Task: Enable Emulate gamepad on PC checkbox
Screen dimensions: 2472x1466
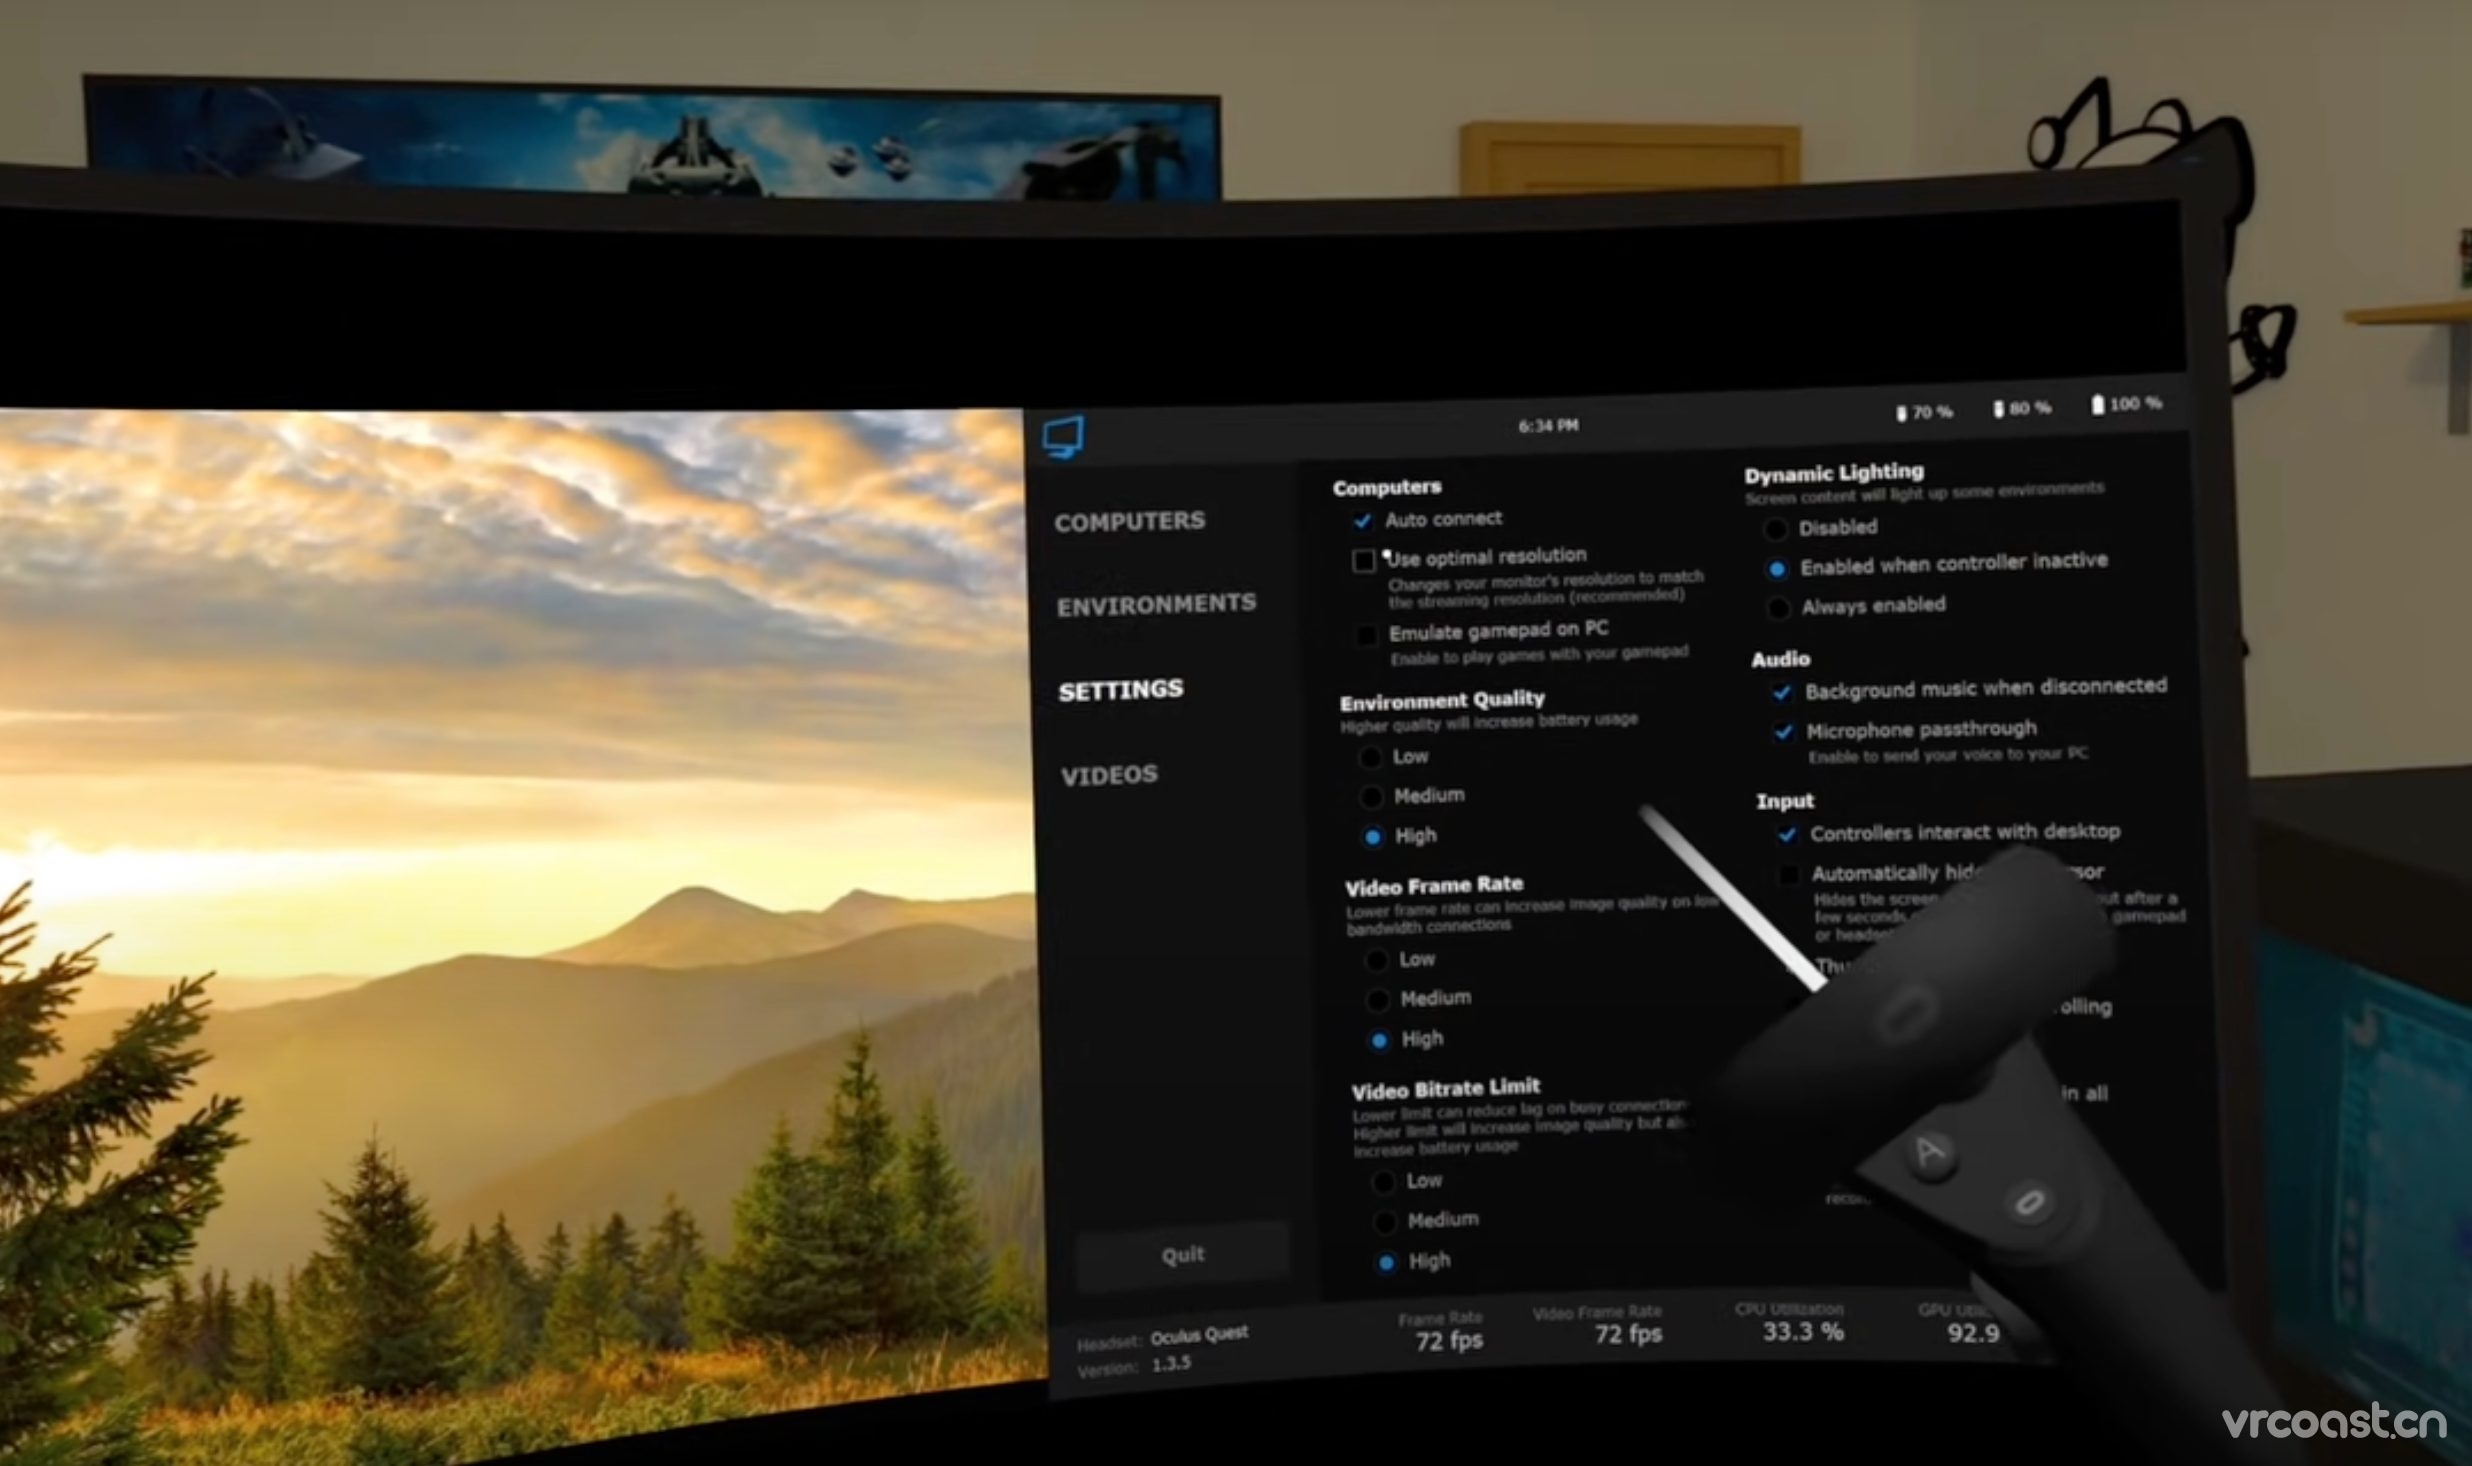Action: (1366, 635)
